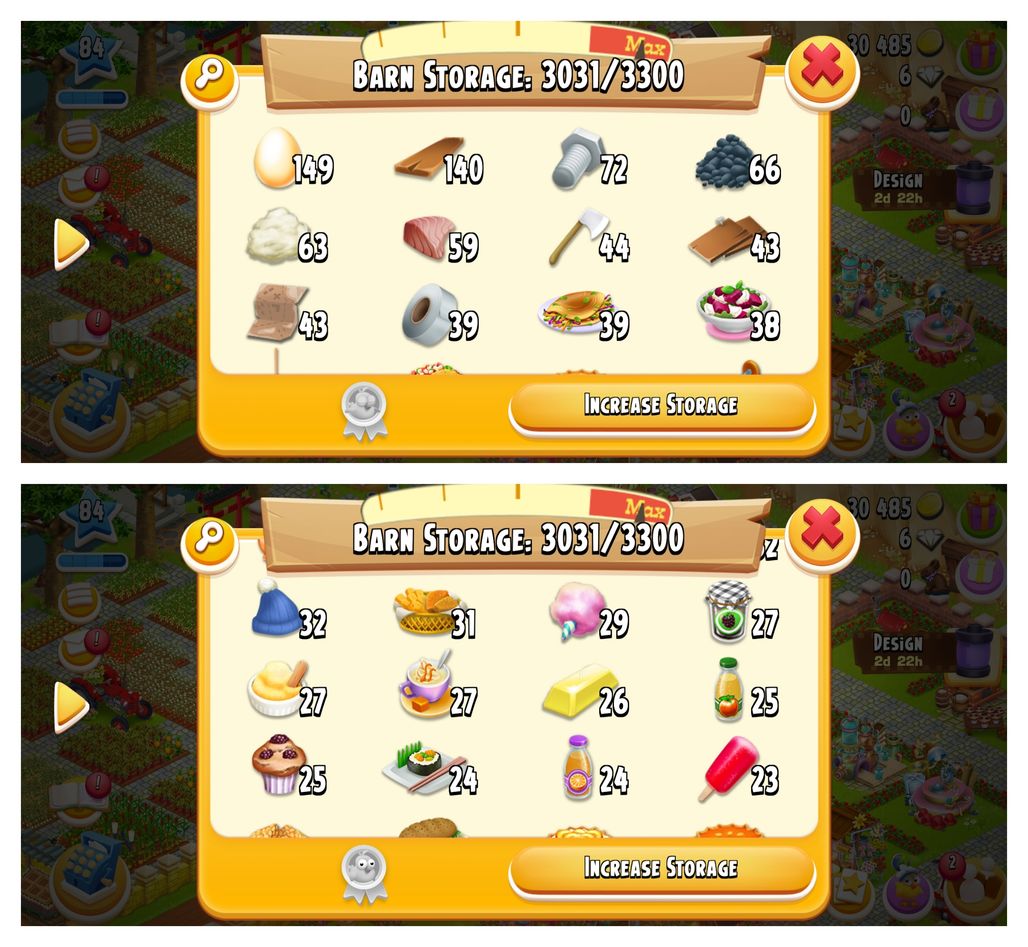Open the search magnifier in upper barn
The width and height of the screenshot is (1028, 947).
[210, 79]
